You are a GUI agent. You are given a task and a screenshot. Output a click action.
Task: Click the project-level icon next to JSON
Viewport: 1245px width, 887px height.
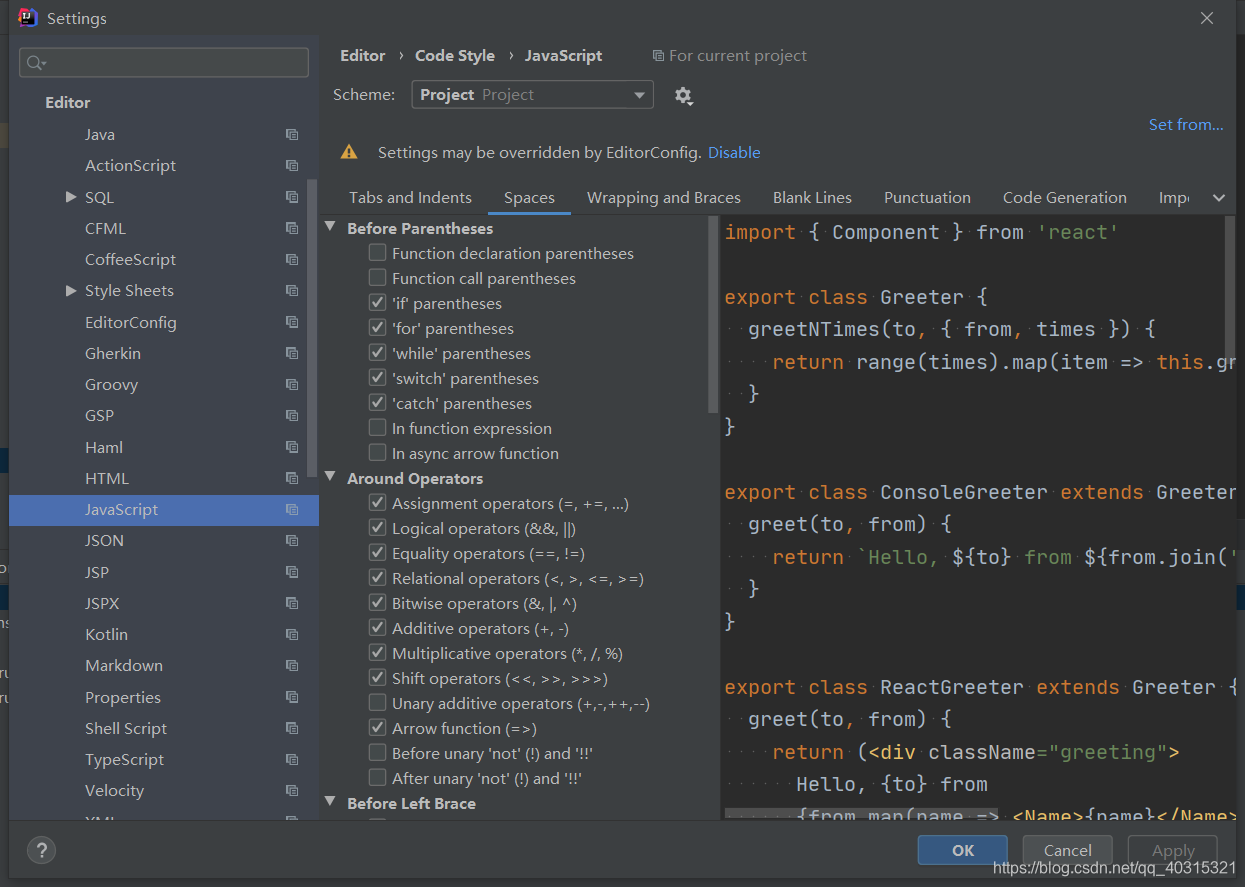click(x=292, y=541)
